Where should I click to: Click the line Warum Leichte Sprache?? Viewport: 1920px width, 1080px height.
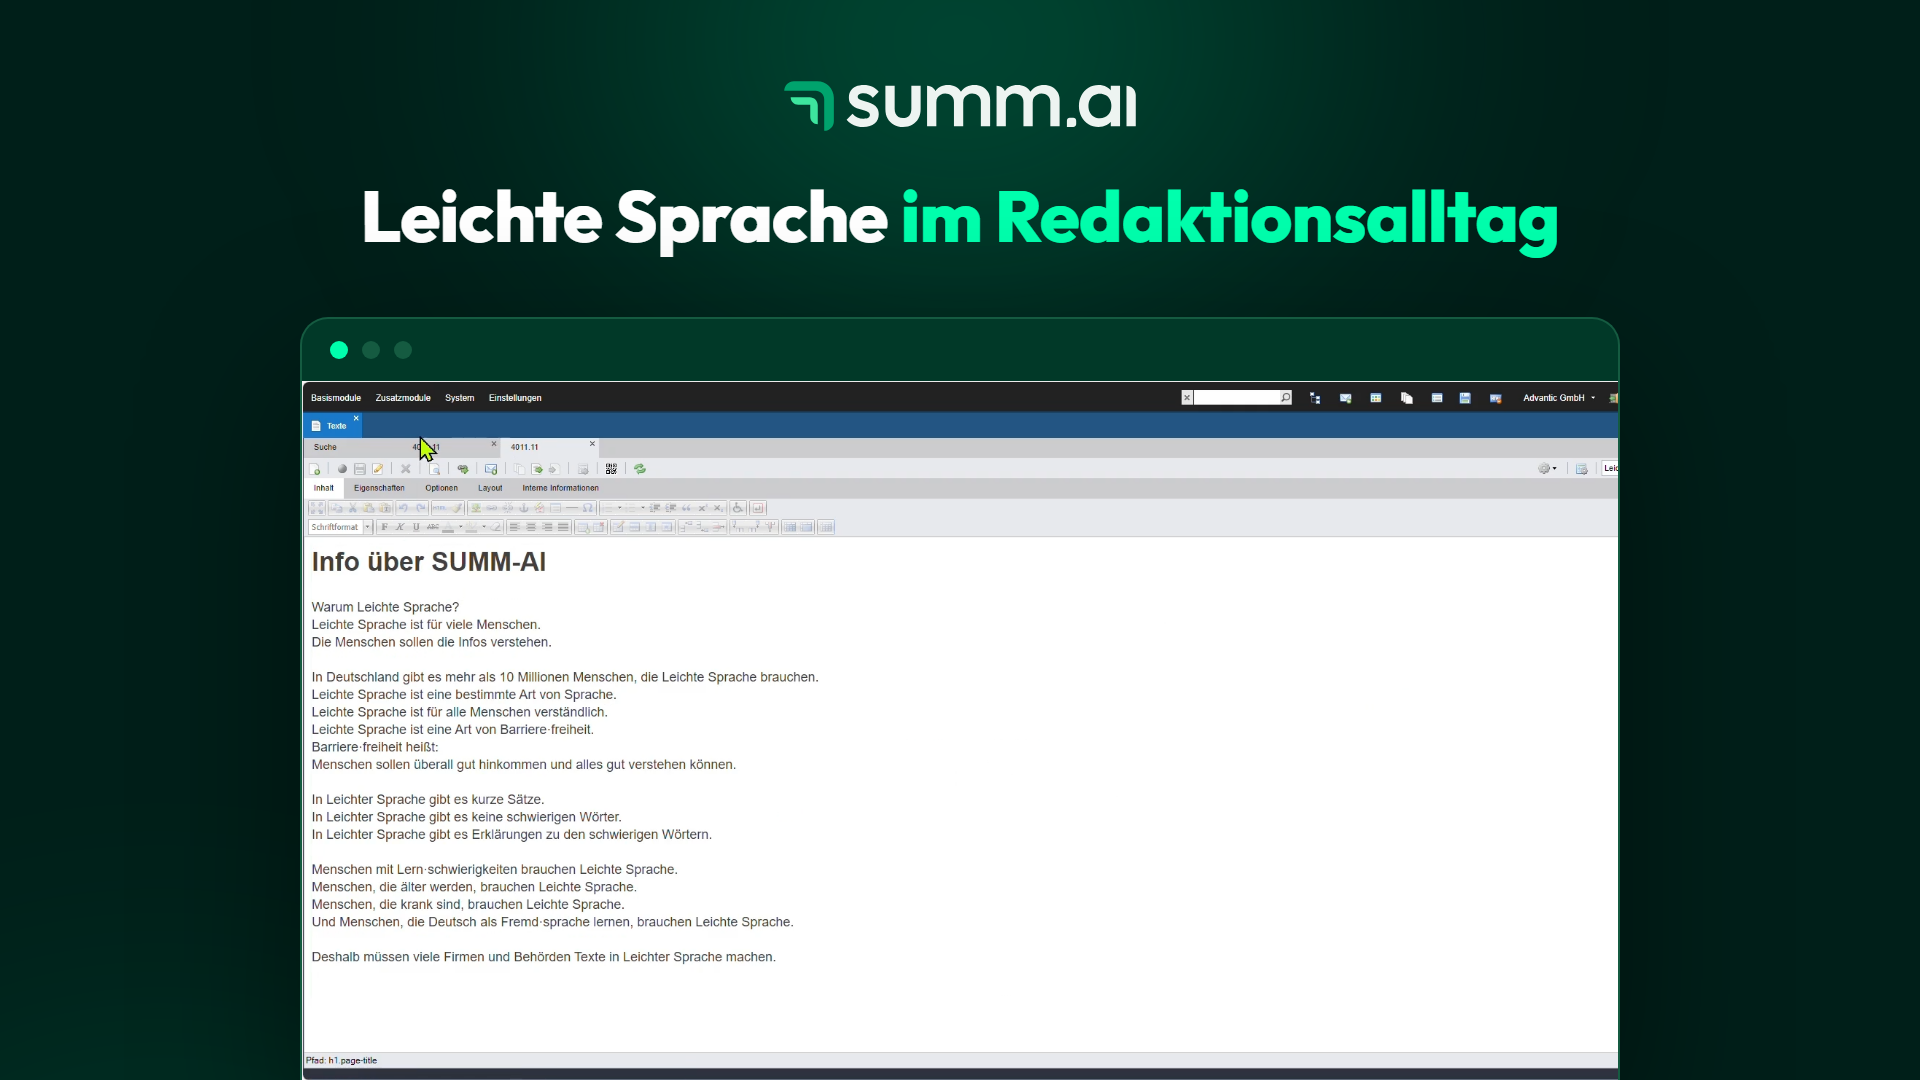coord(385,607)
